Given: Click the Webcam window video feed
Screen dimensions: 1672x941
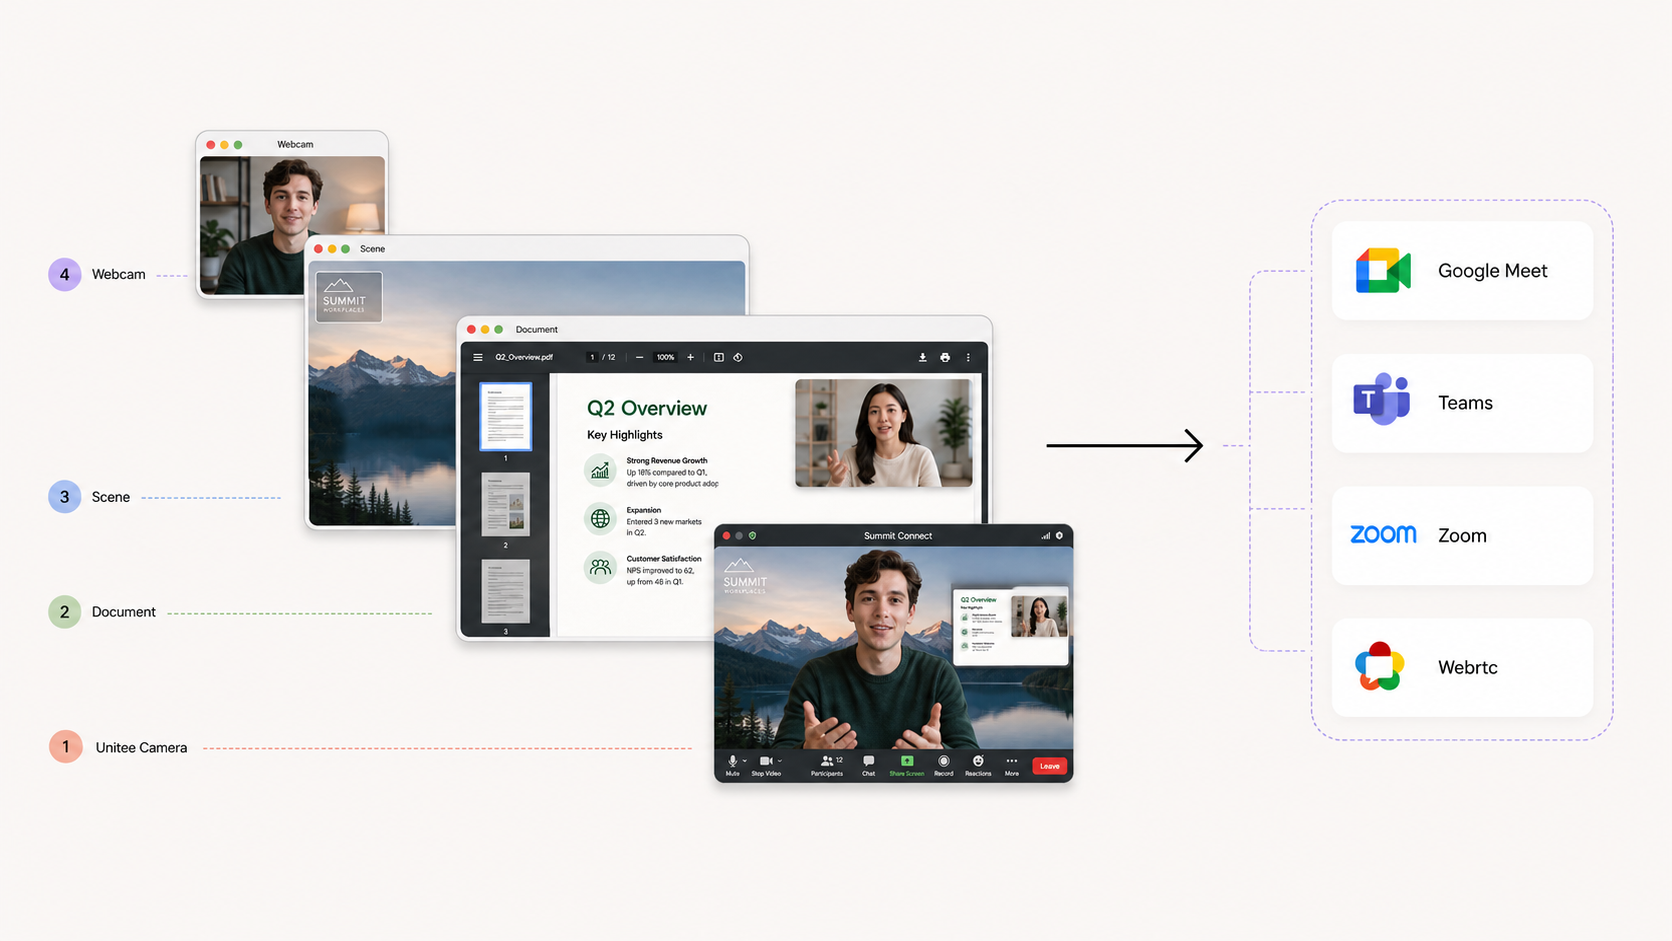Looking at the screenshot, I should point(292,225).
